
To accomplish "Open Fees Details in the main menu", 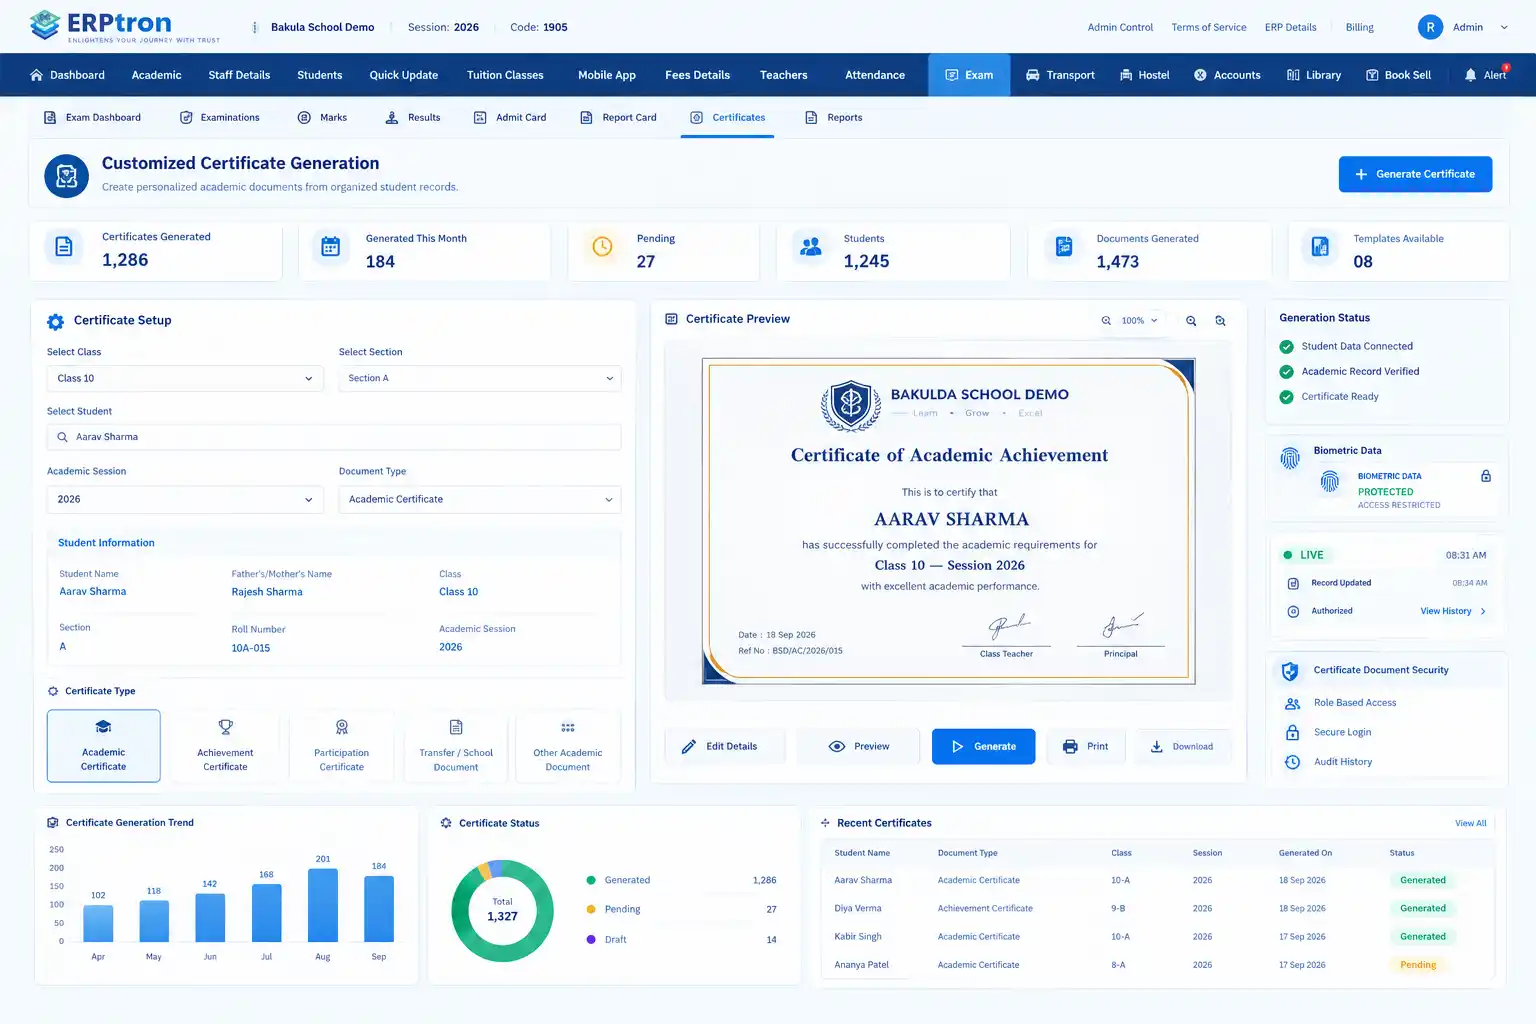I will point(698,75).
